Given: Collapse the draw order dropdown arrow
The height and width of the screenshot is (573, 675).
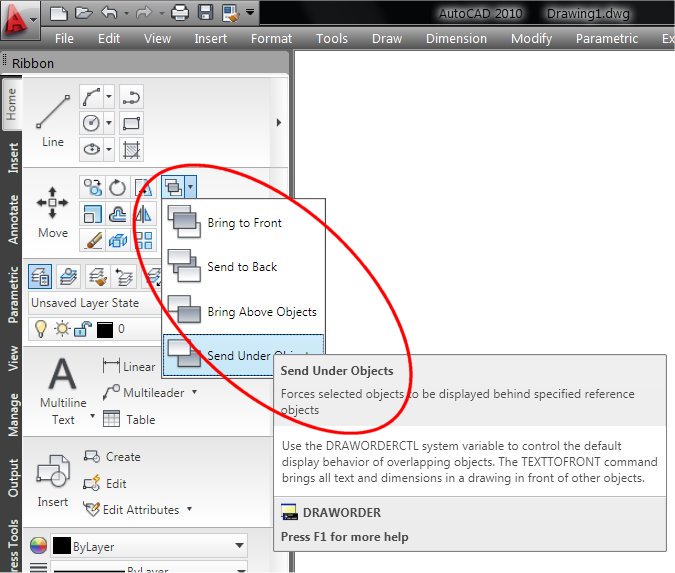Looking at the screenshot, I should tap(190, 187).
